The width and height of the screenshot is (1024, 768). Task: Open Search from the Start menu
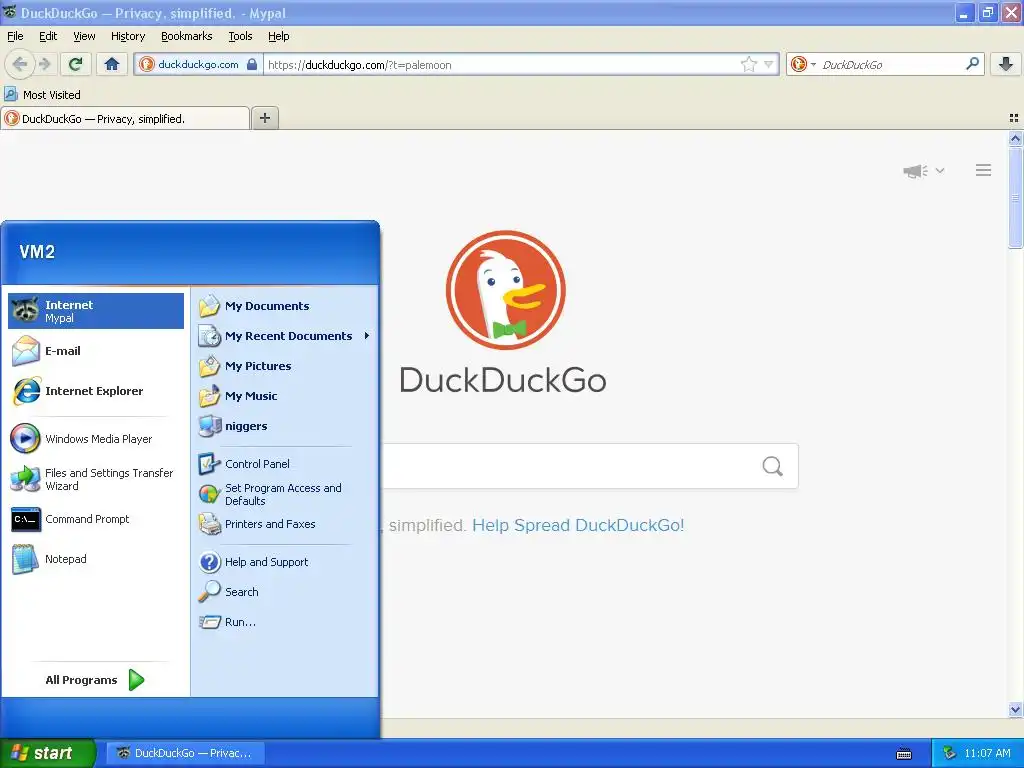(x=284, y=592)
